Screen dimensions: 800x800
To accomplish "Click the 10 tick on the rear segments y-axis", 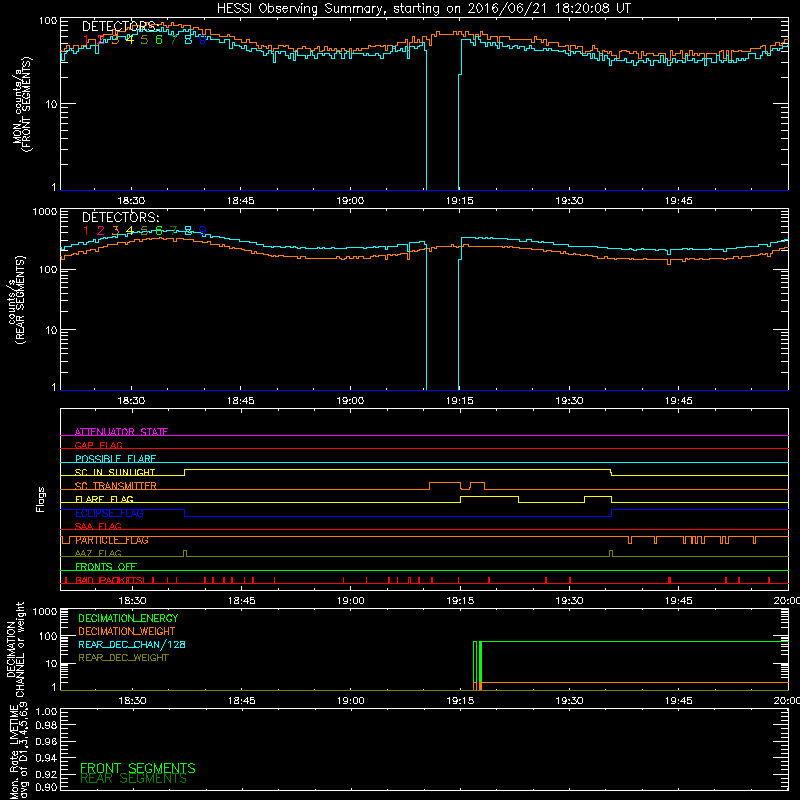I will (52, 330).
